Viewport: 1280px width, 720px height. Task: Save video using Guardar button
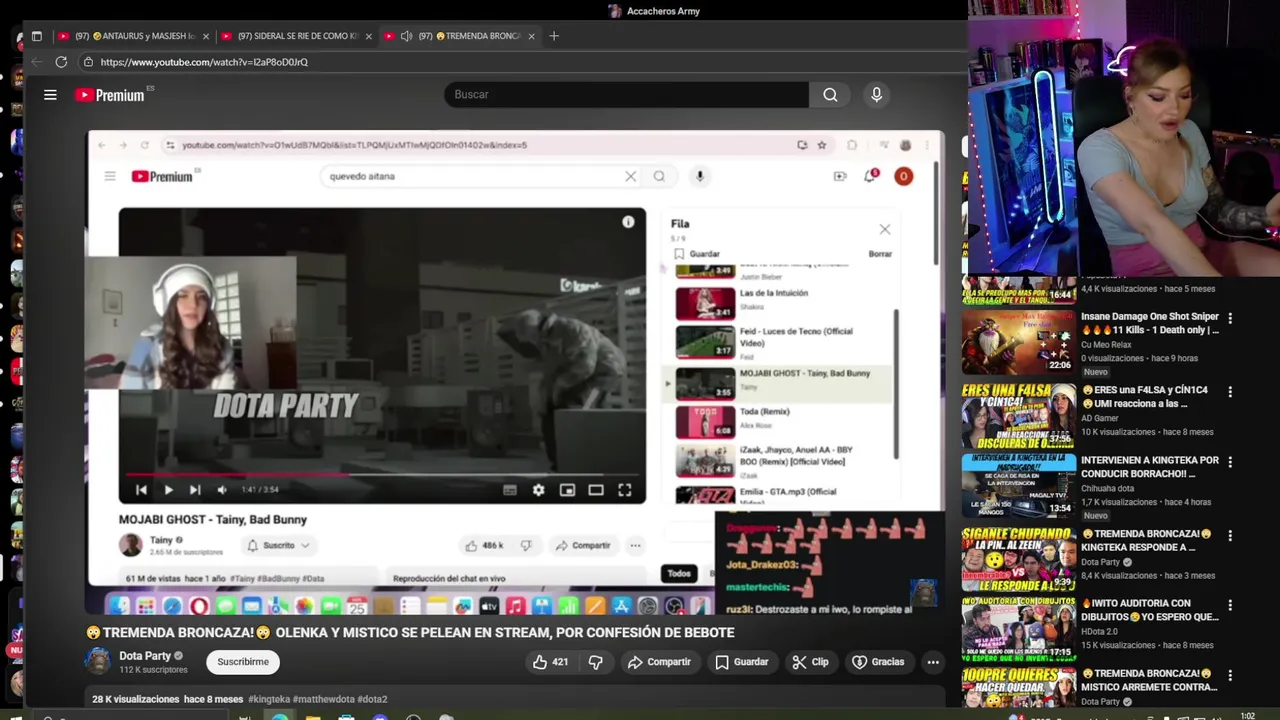[742, 662]
